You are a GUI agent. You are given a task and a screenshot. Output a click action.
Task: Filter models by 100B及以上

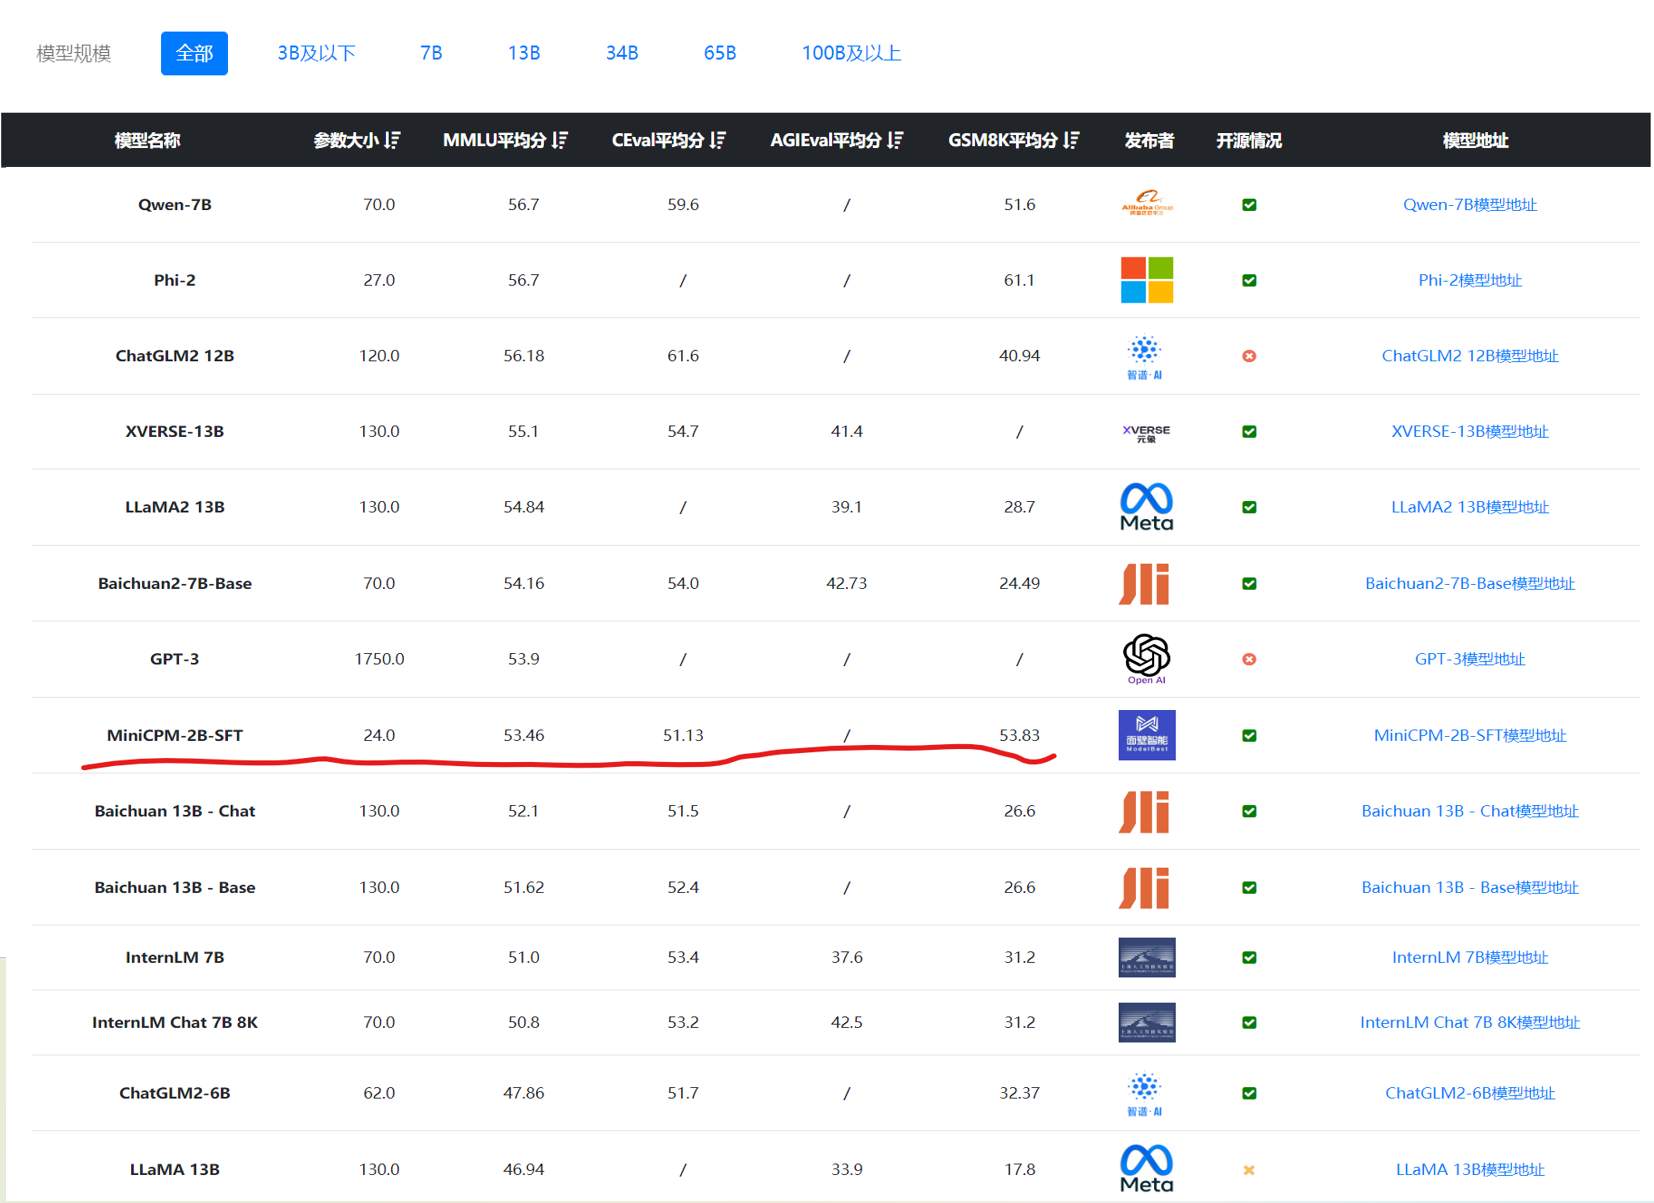[x=851, y=53]
